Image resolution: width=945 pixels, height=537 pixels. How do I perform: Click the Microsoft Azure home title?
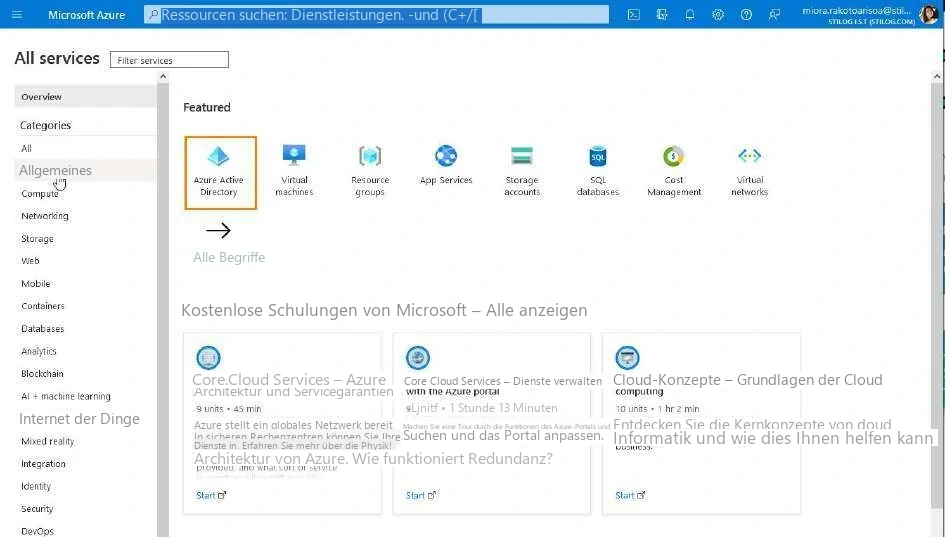coord(86,14)
